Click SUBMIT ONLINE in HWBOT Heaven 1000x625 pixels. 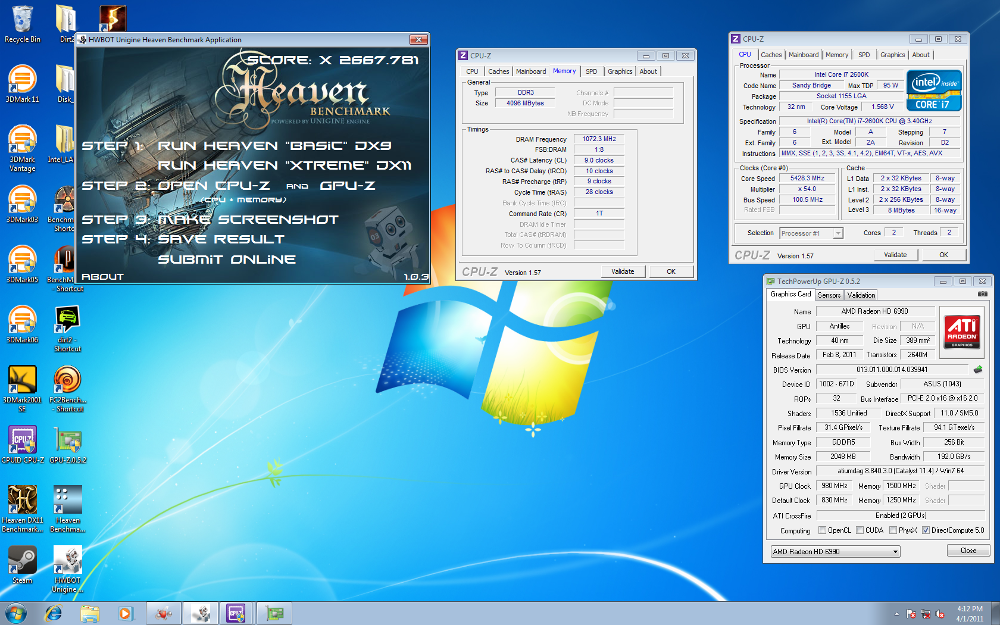[x=227, y=260]
